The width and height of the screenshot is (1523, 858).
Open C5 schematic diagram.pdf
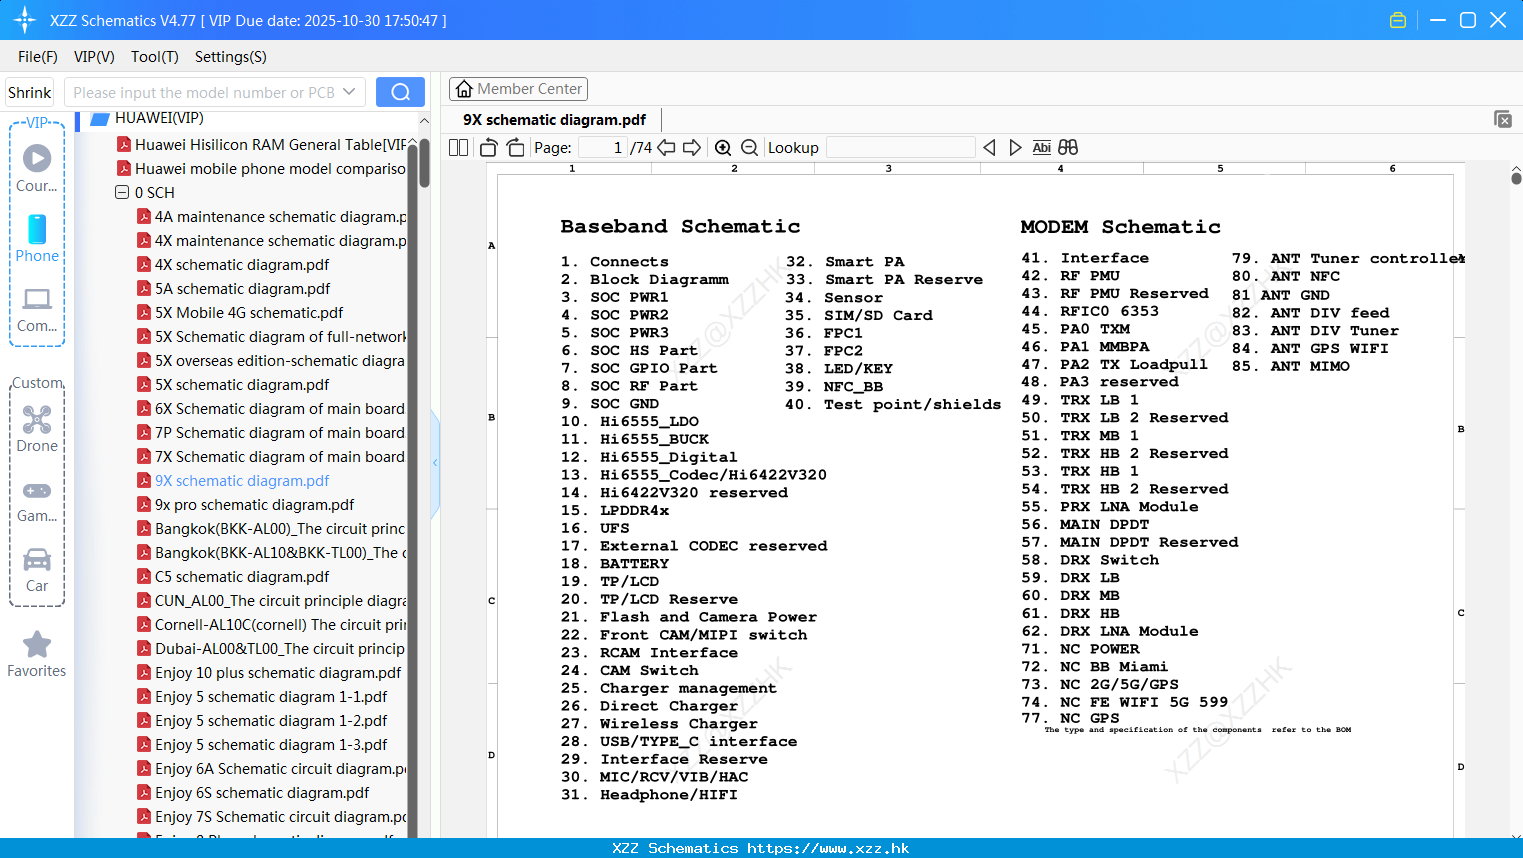[233, 576]
